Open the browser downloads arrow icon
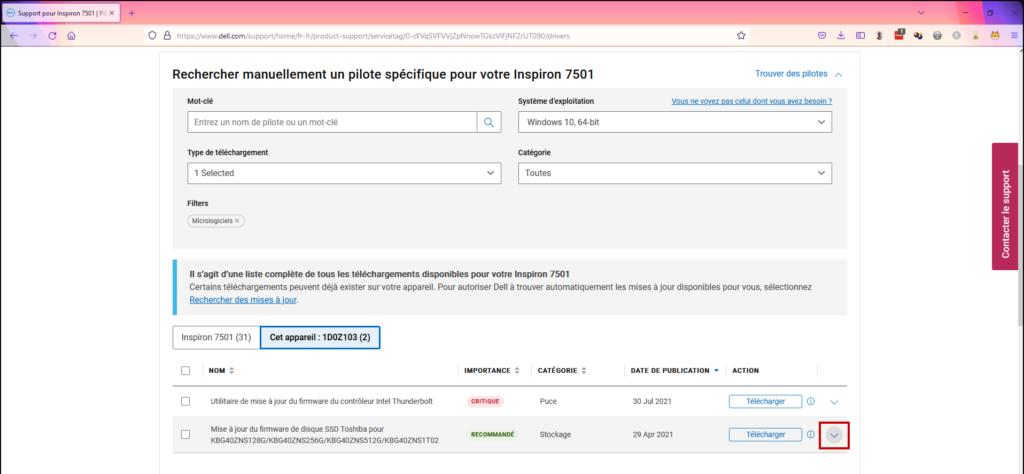The height and width of the screenshot is (474, 1024). 841,36
